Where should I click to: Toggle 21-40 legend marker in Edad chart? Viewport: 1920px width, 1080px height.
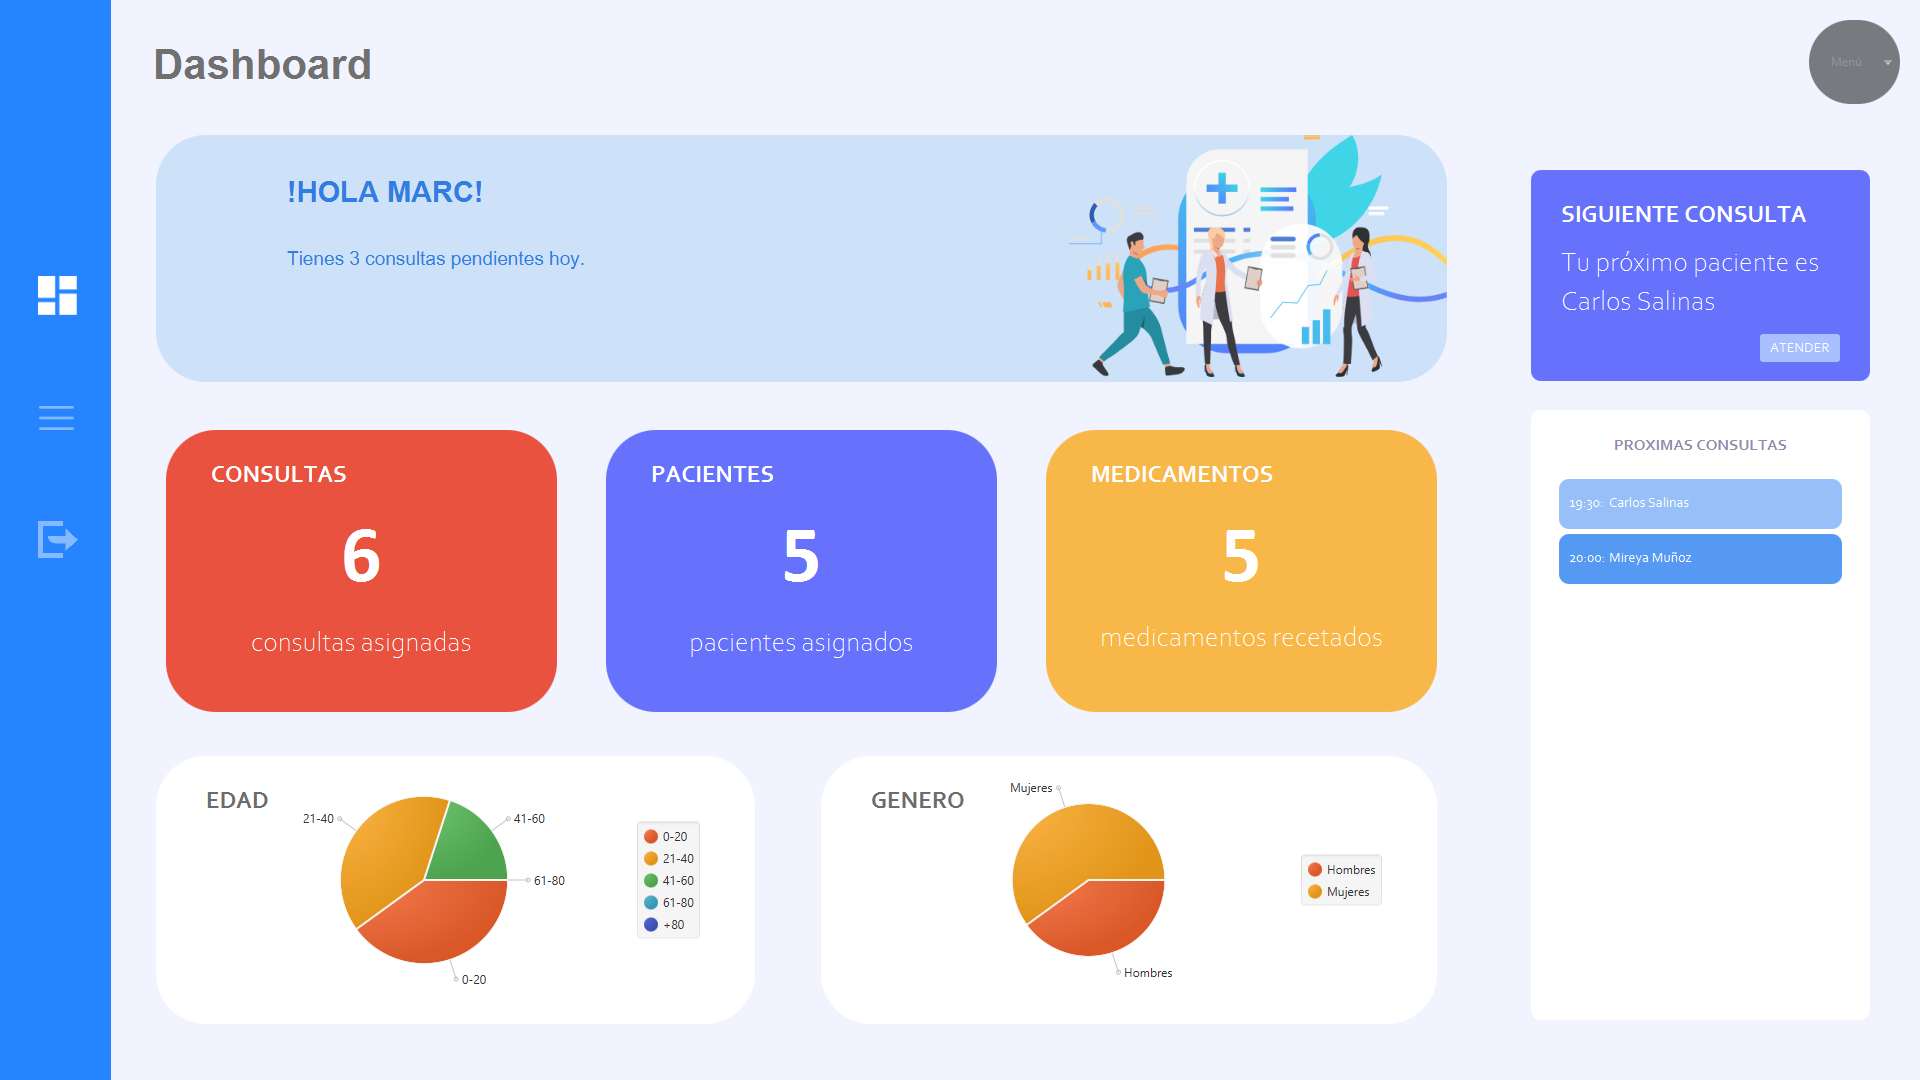point(651,859)
